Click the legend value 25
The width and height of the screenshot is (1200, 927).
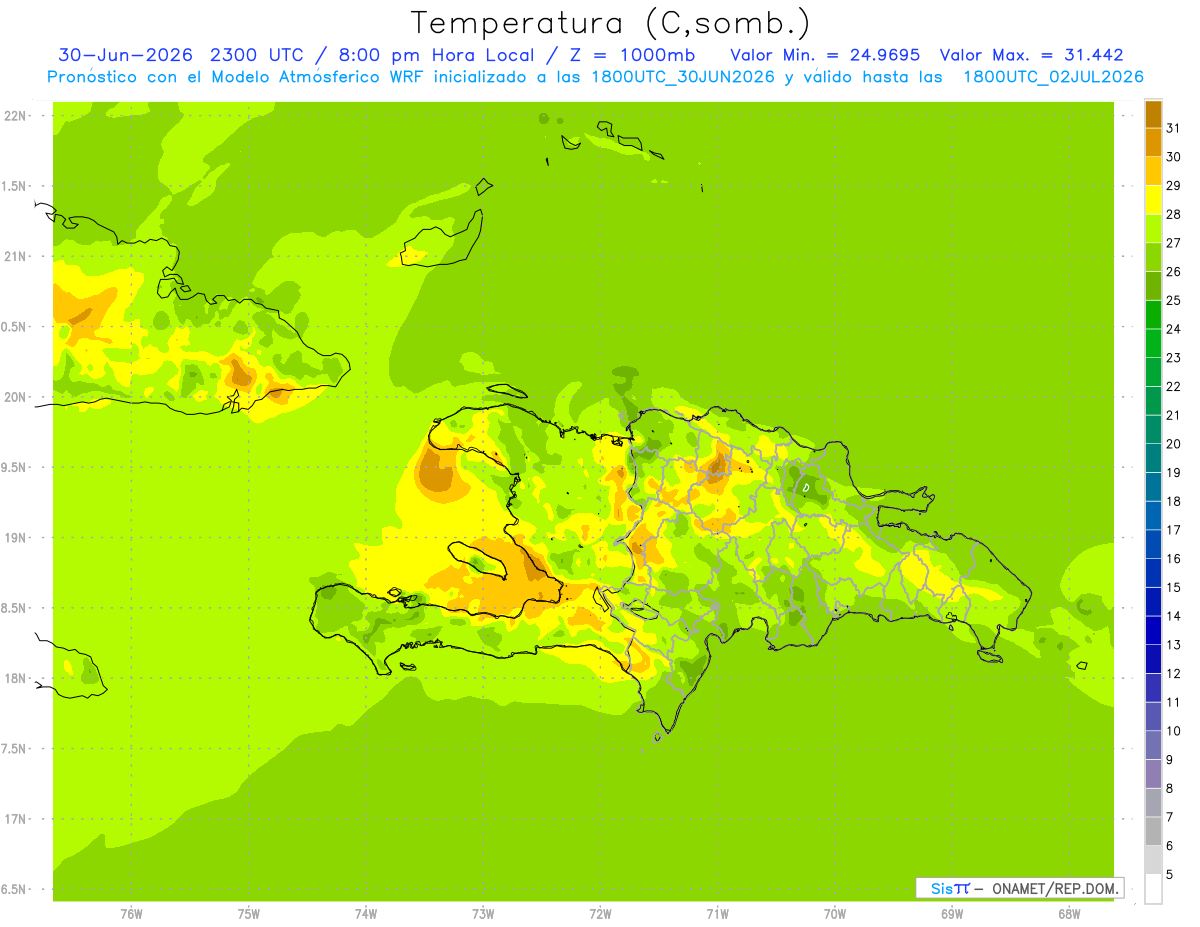coord(1173,300)
